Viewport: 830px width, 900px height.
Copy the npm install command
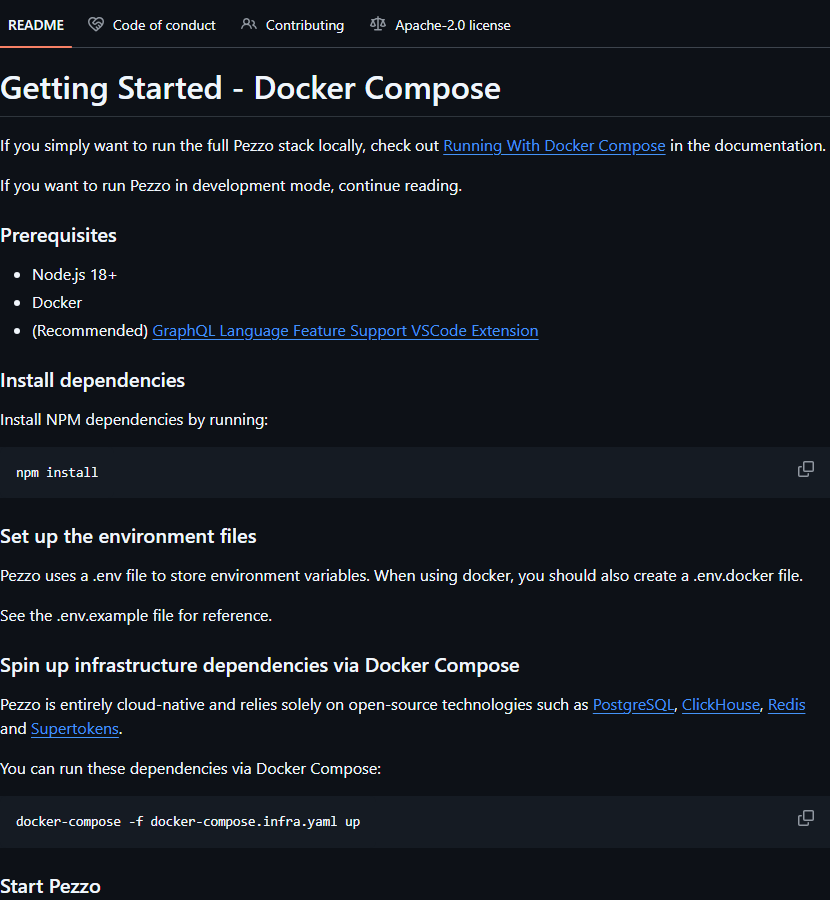(x=805, y=469)
